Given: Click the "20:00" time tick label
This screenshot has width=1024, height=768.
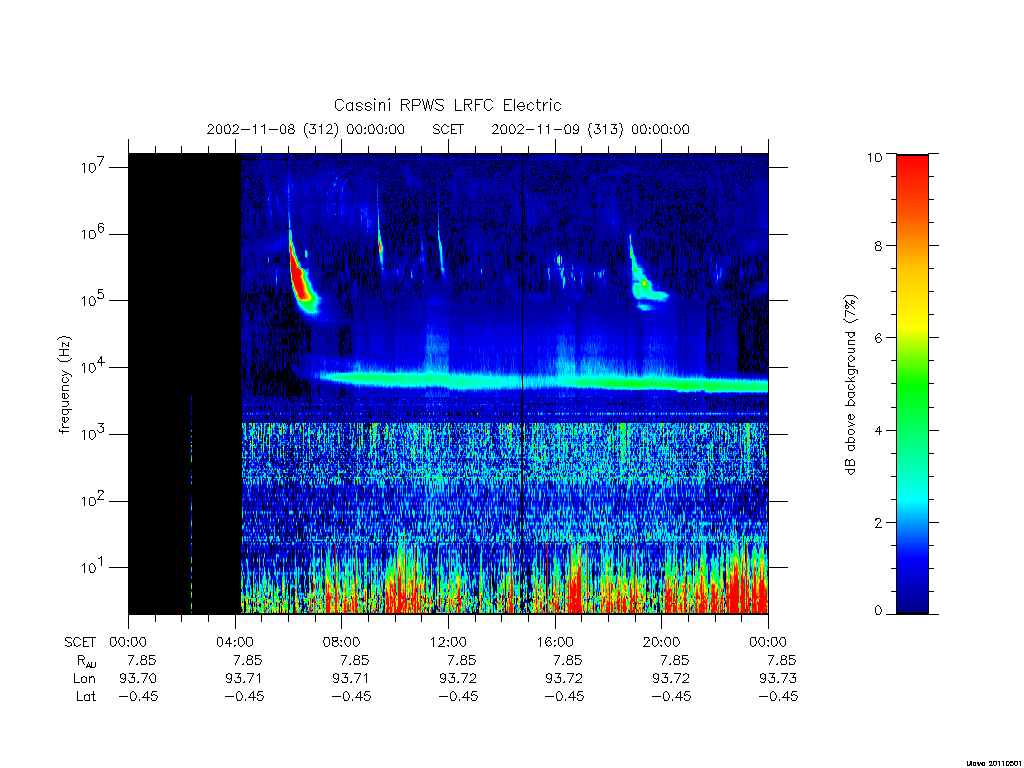Looking at the screenshot, I should pyautogui.click(x=662, y=642).
